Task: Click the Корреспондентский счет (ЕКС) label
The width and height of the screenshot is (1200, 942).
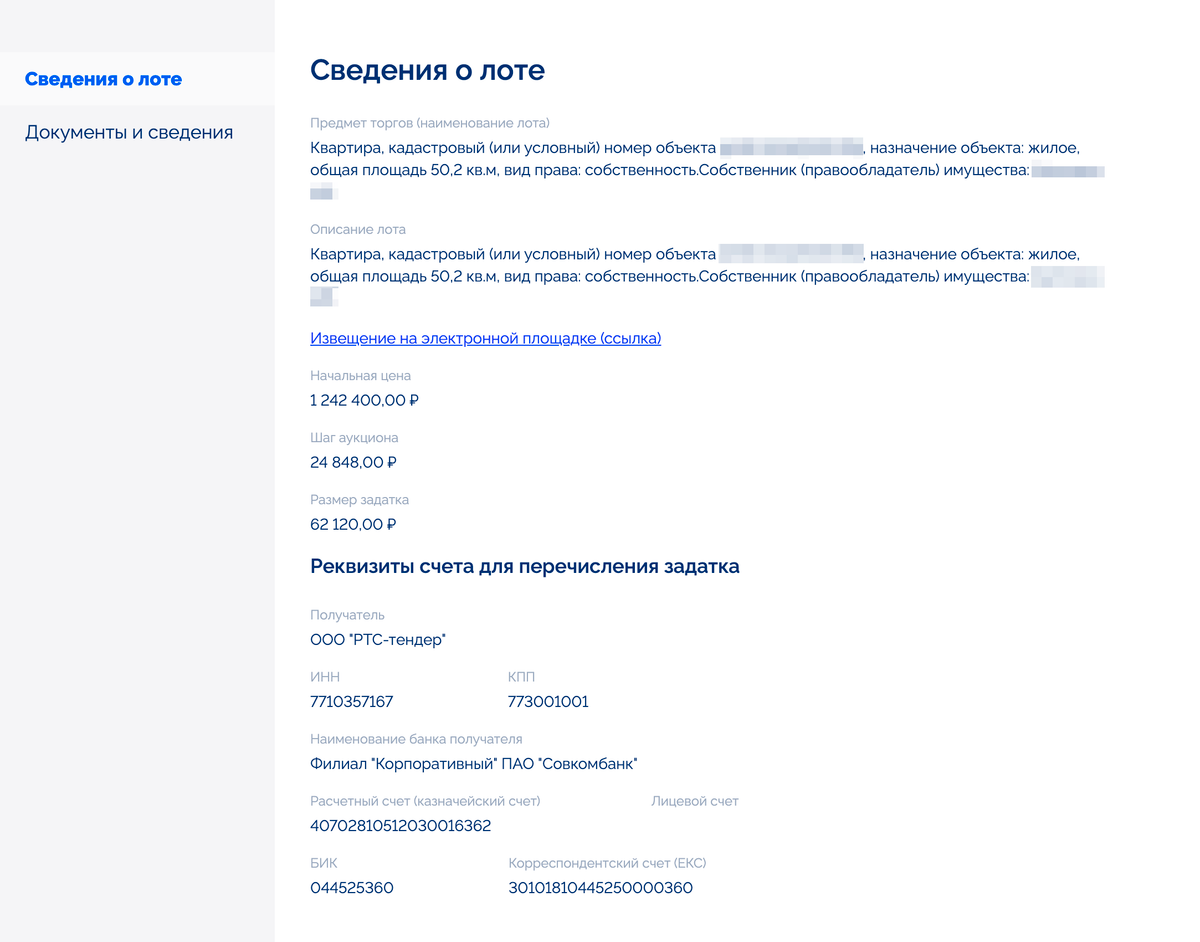Action: [x=607, y=863]
